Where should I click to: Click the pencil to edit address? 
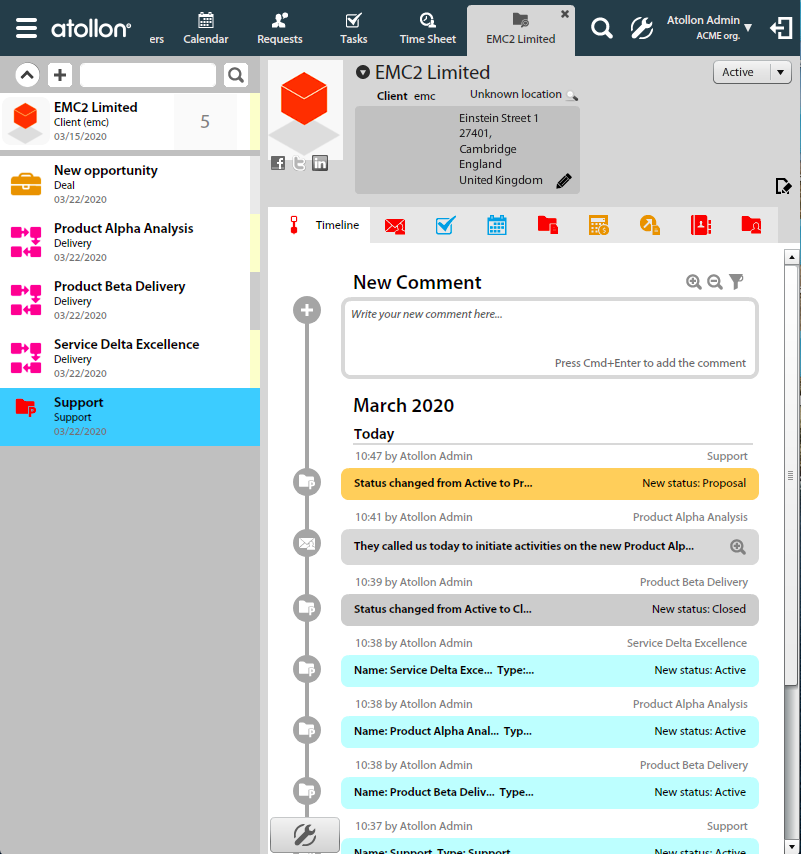[564, 181]
